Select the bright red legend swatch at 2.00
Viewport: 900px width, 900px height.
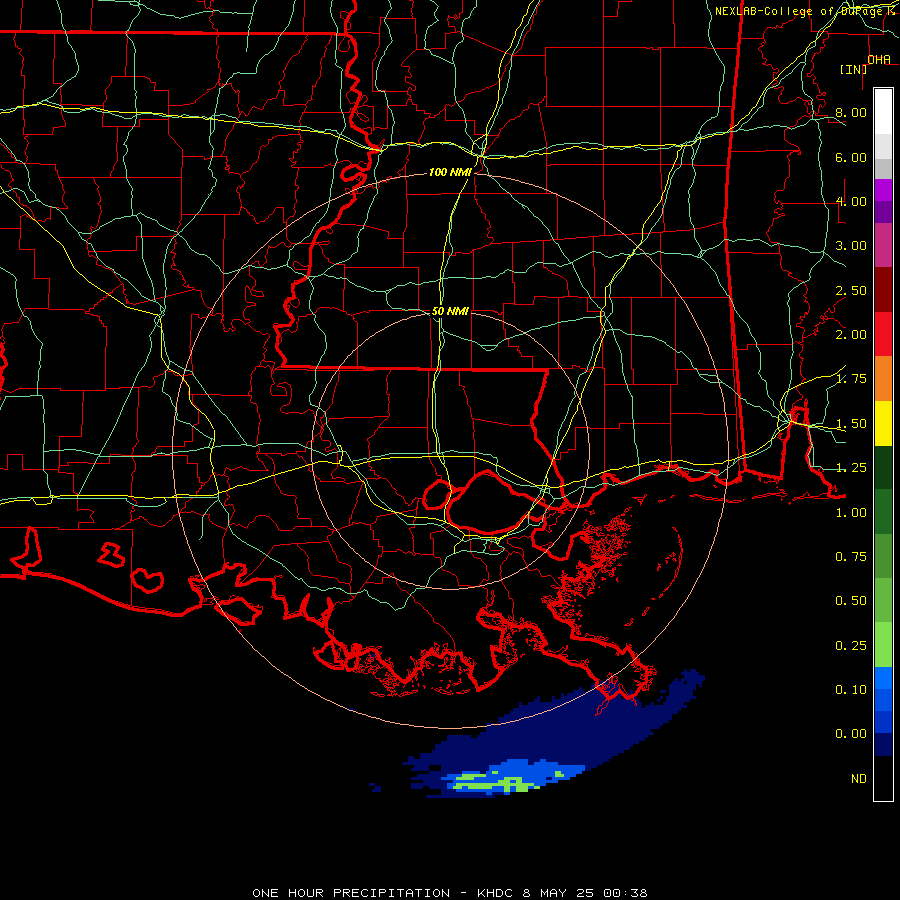coord(883,334)
